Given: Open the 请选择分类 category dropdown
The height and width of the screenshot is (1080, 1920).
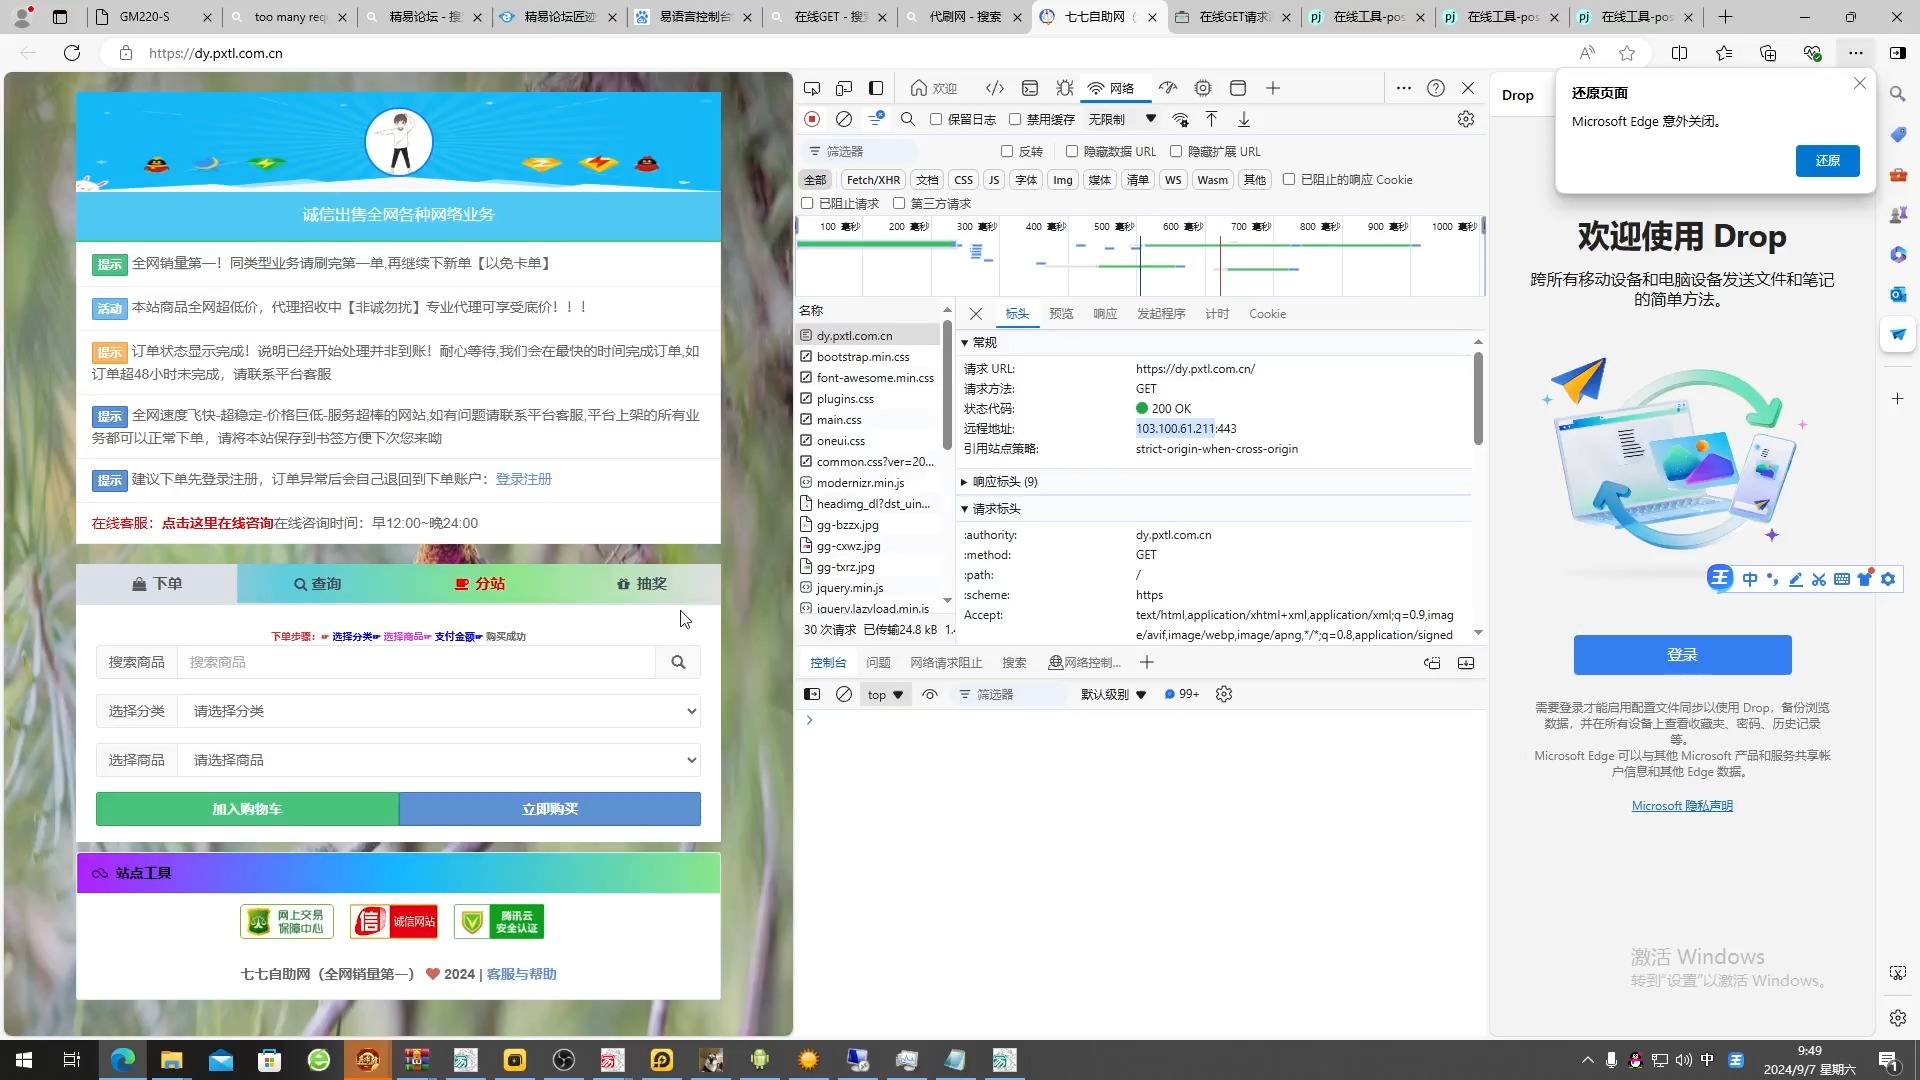Looking at the screenshot, I should point(439,711).
